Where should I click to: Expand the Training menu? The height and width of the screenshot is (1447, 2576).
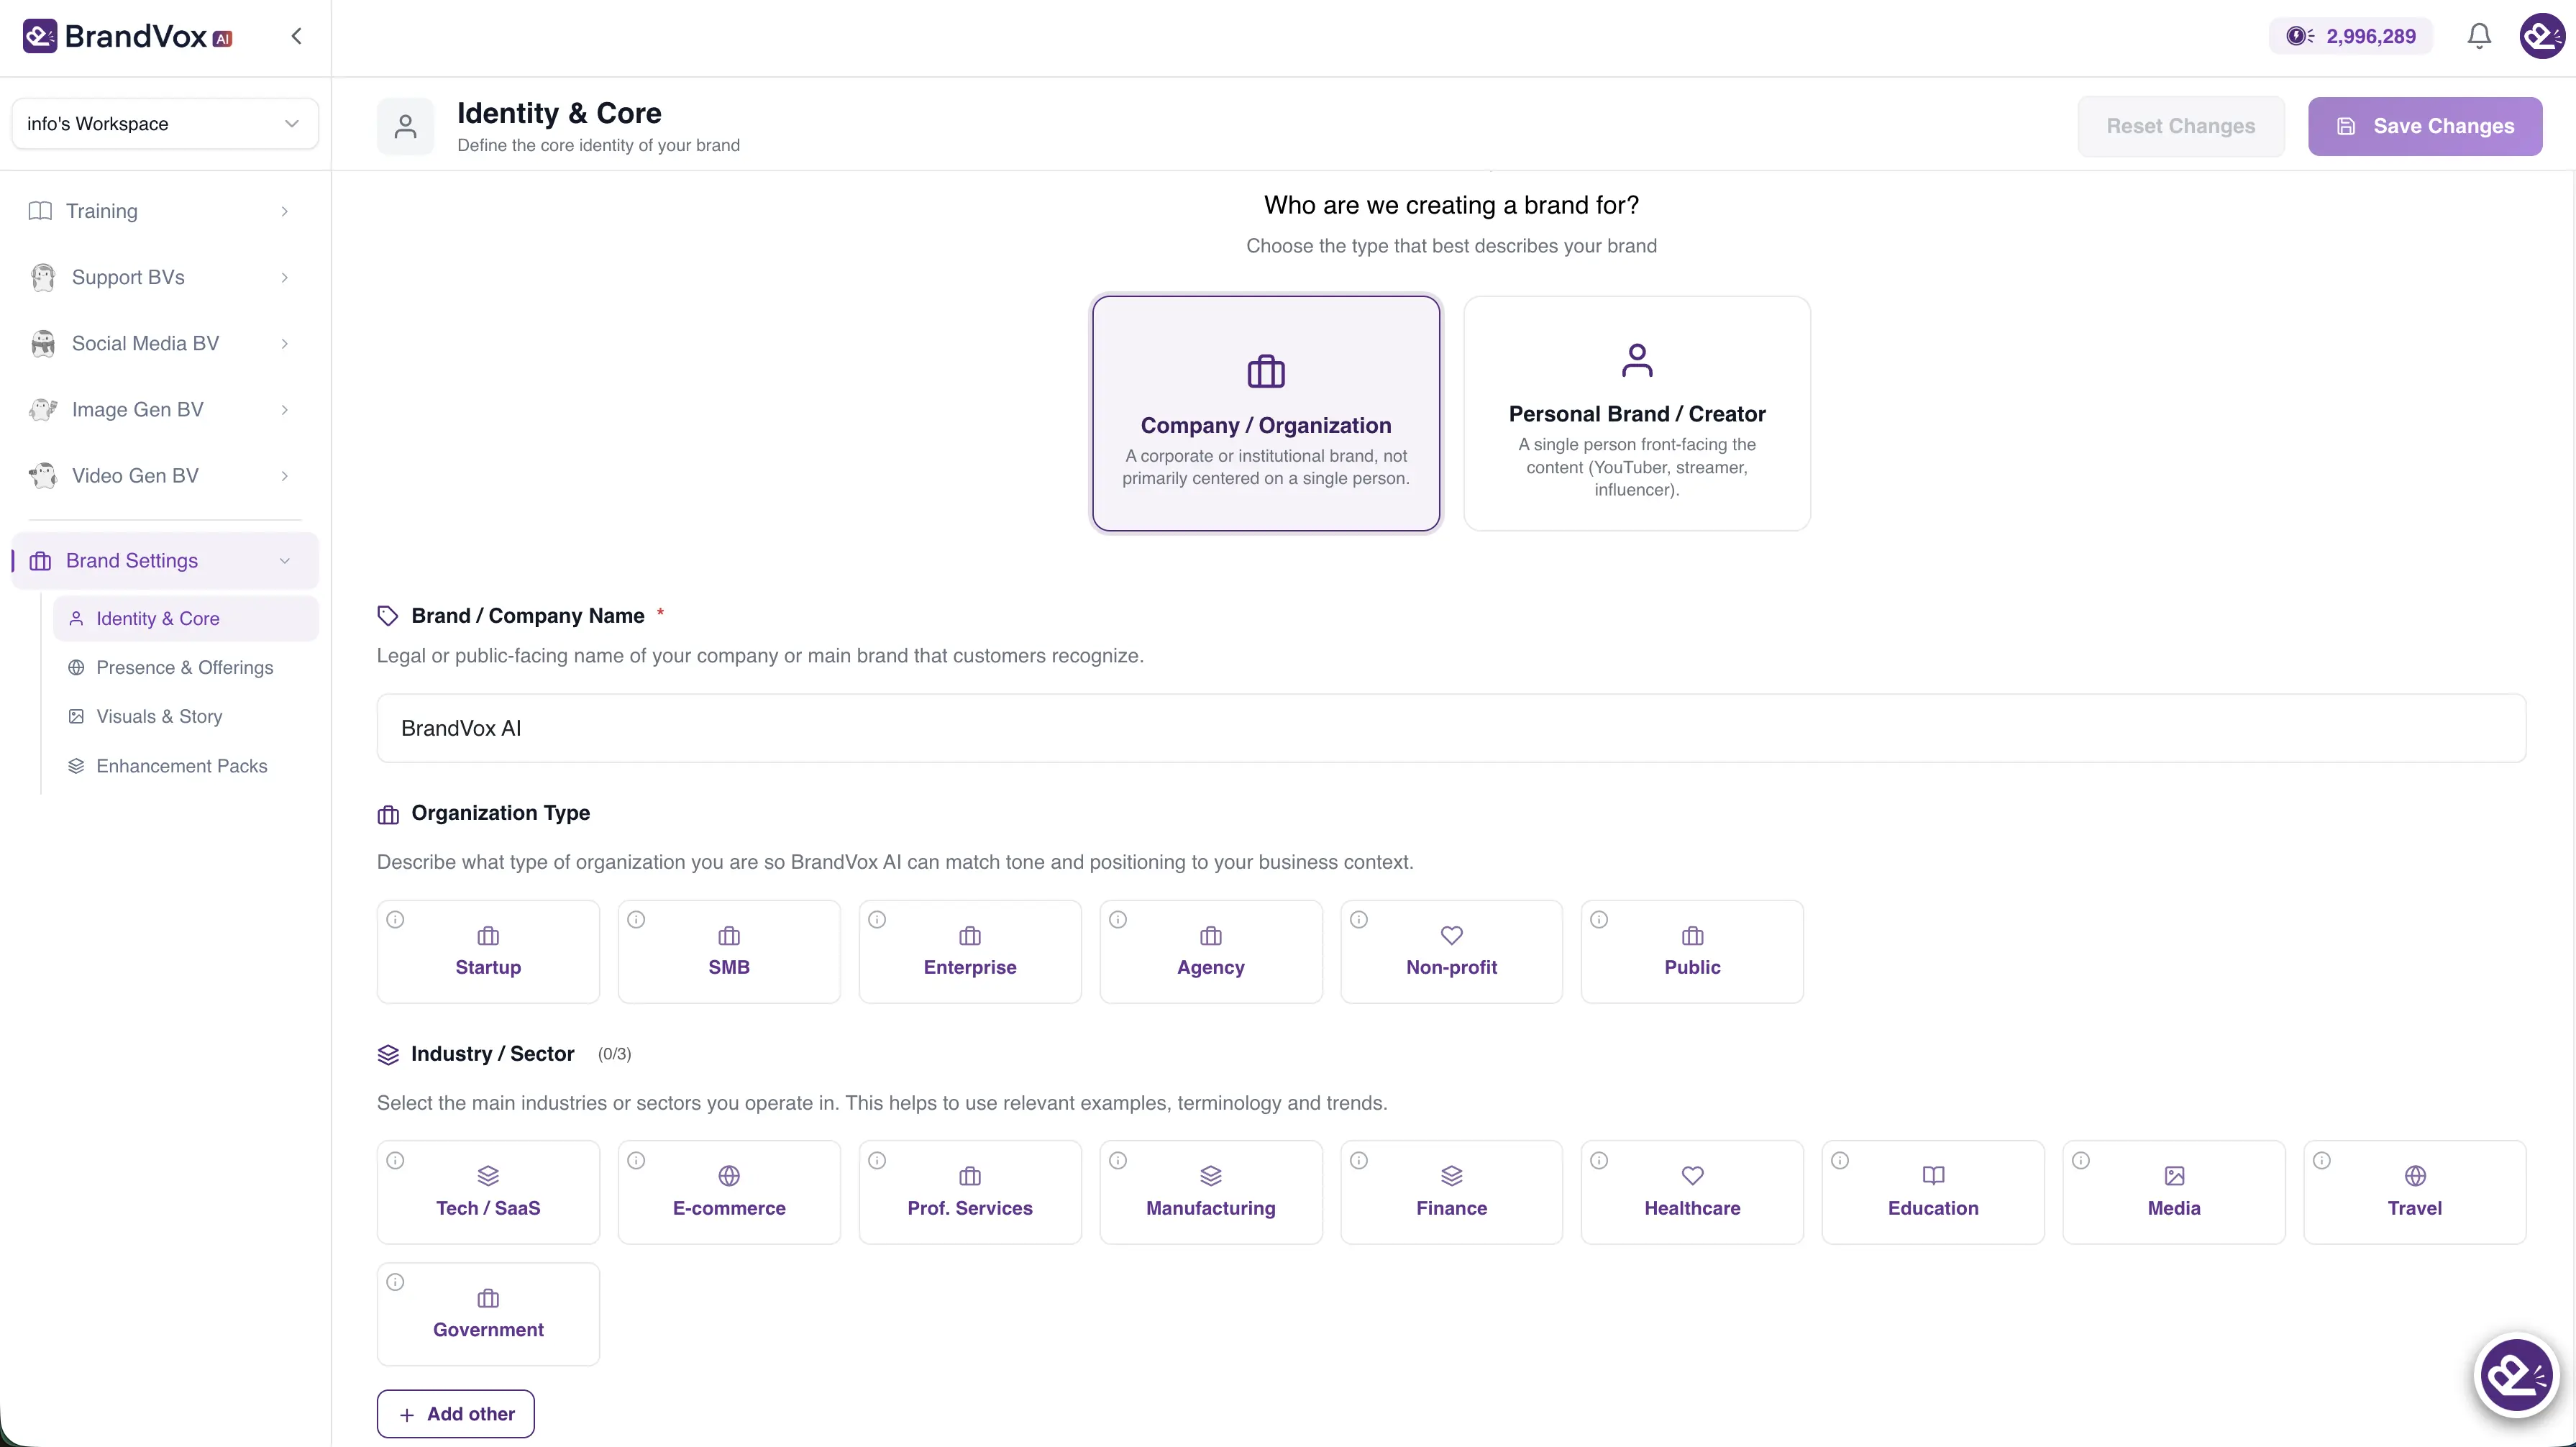[x=165, y=211]
